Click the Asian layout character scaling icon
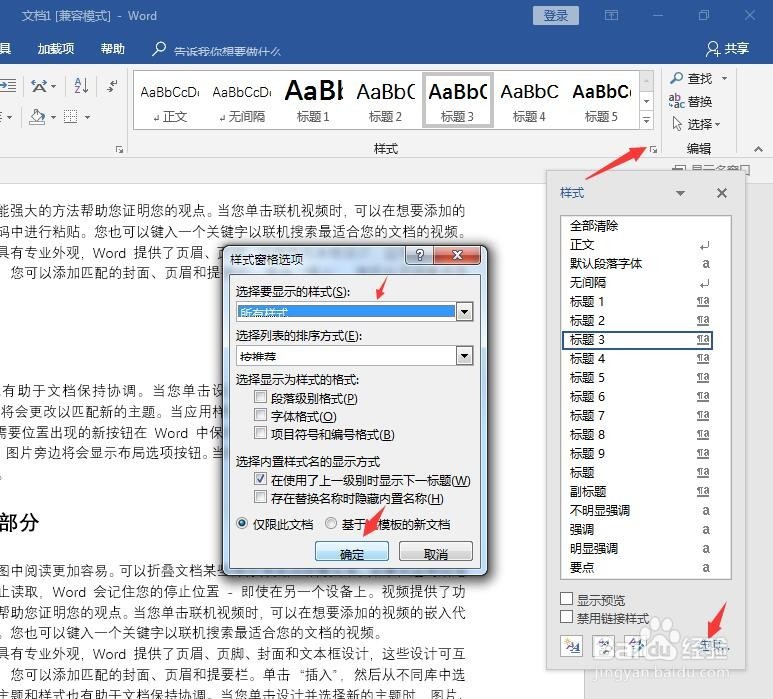 pos(39,86)
